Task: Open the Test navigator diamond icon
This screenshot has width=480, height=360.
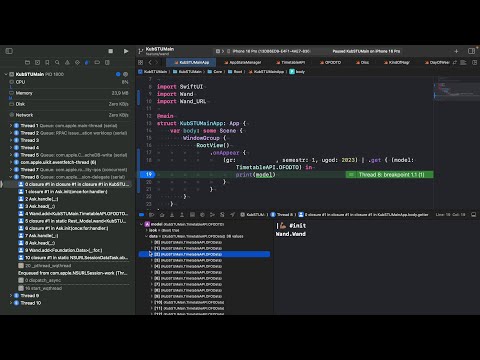Action: (x=77, y=62)
